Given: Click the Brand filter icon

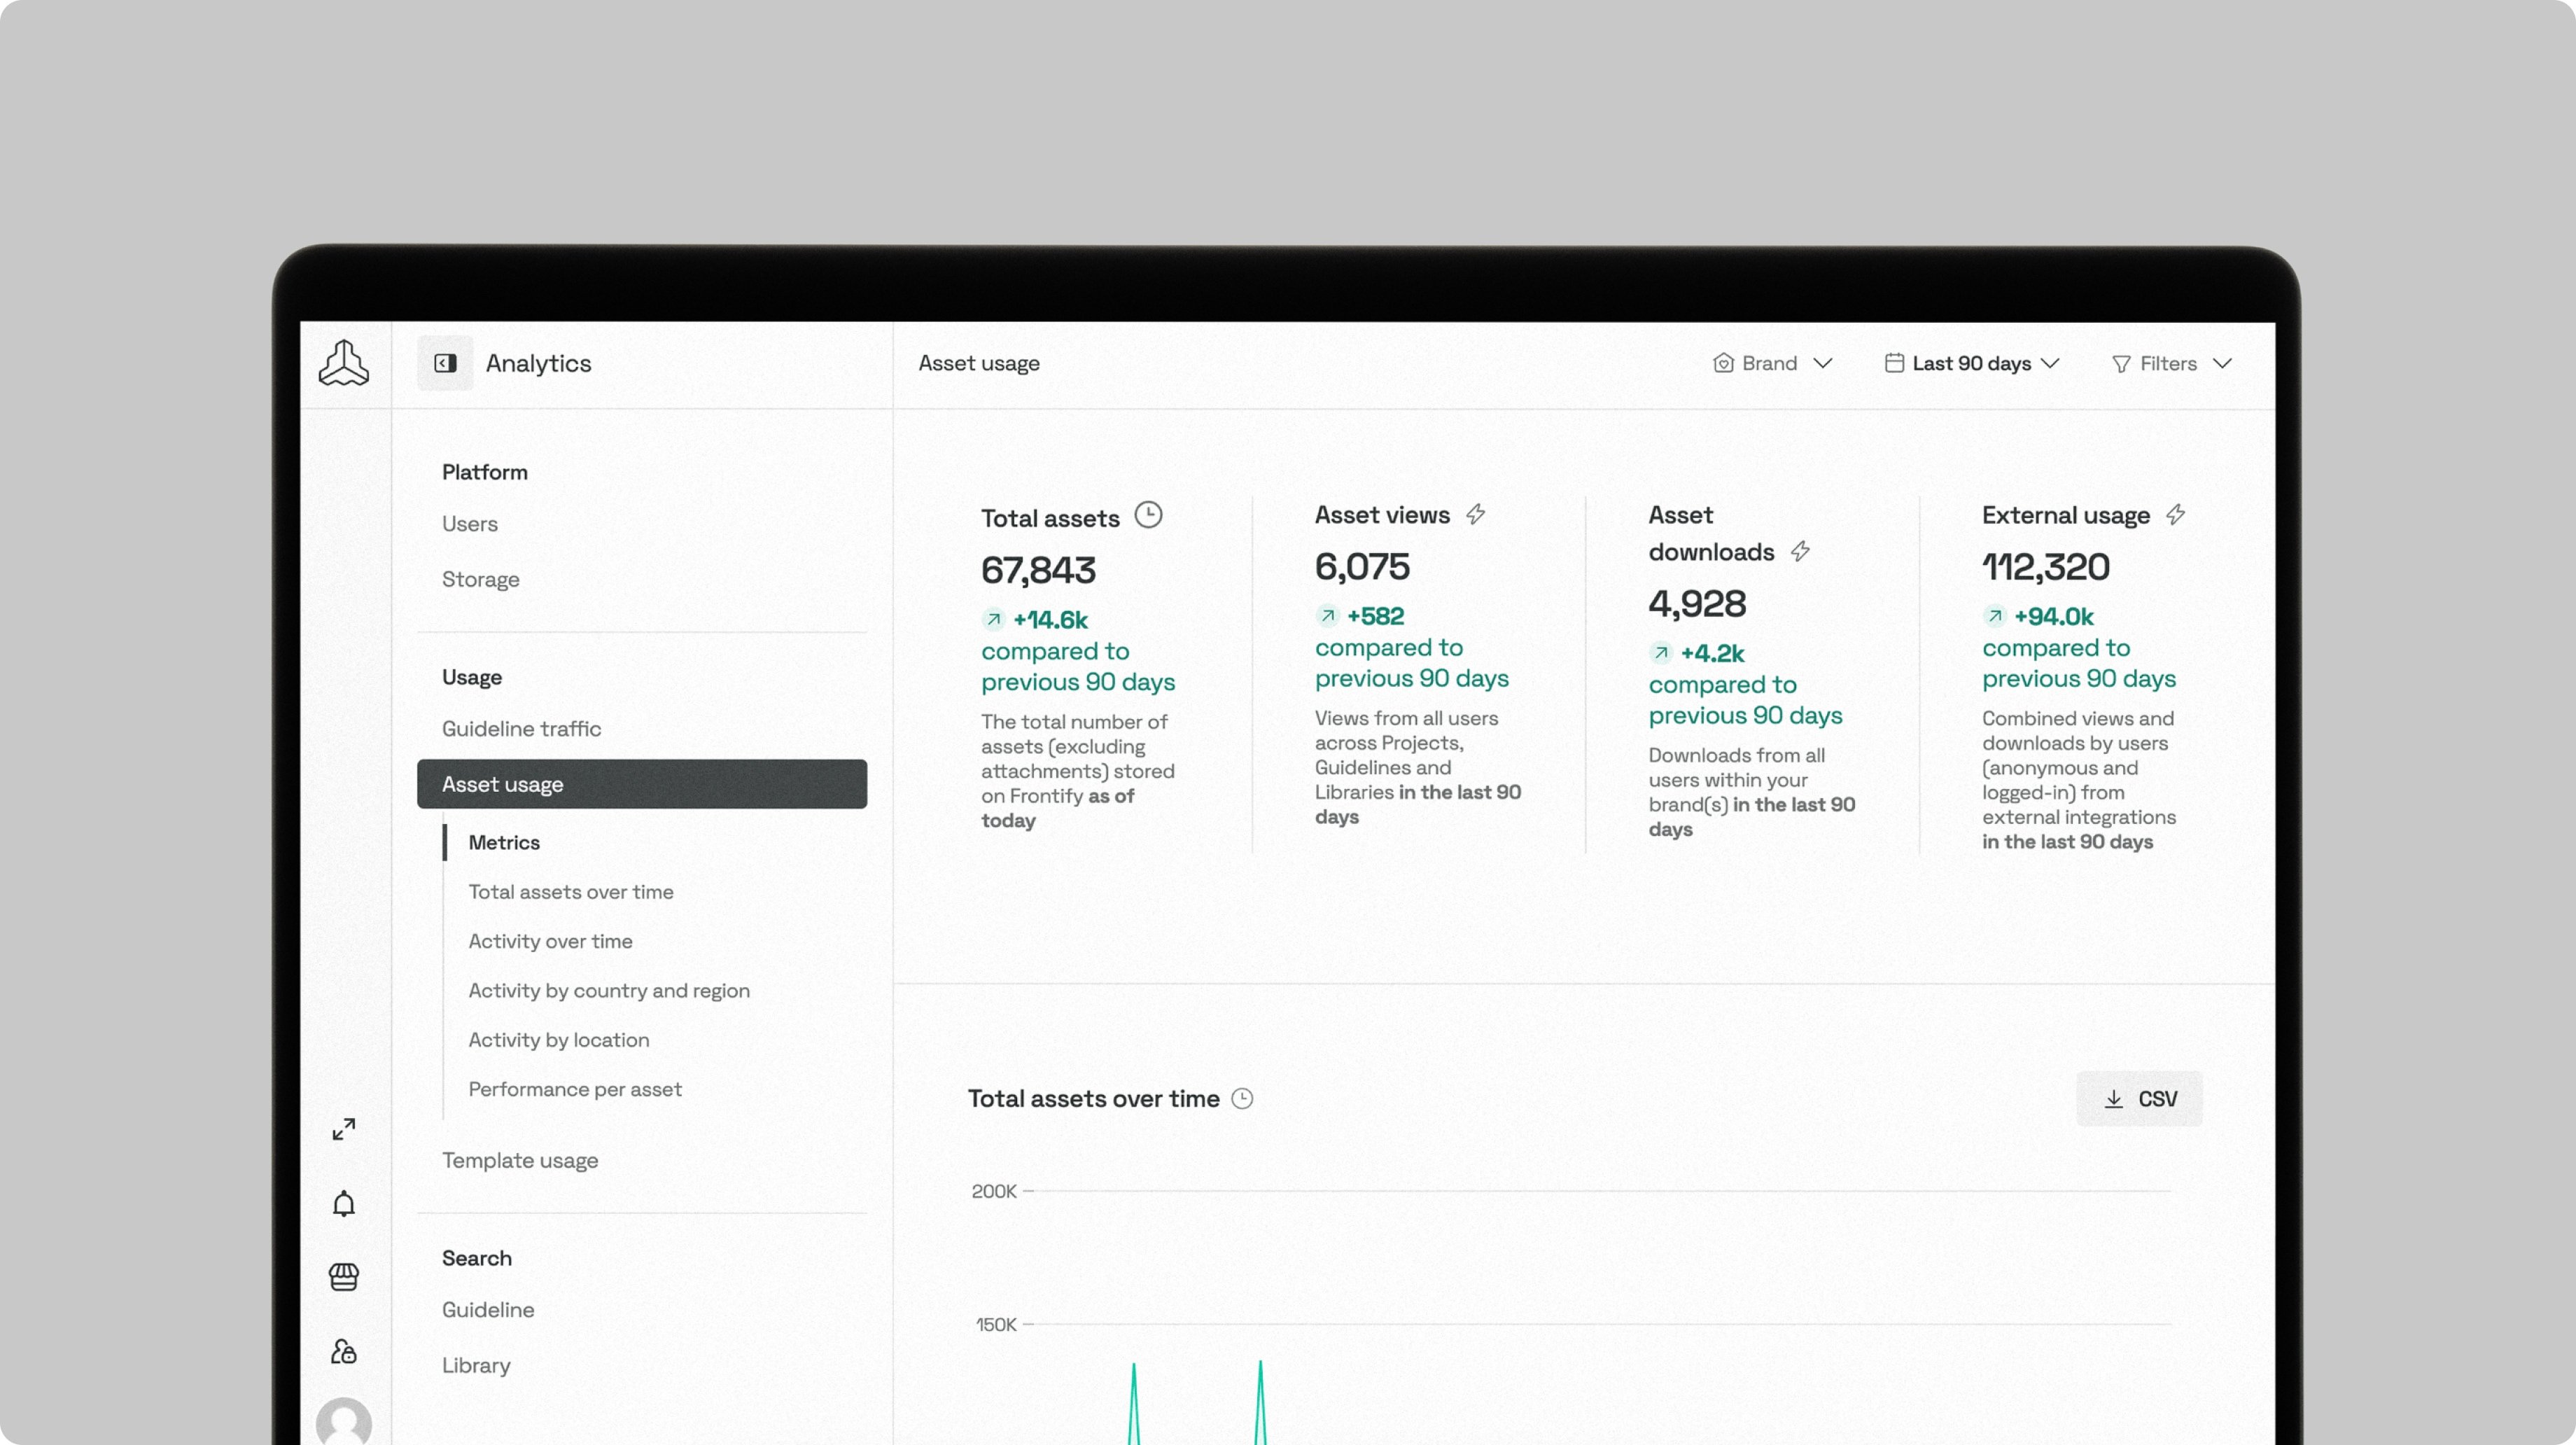Looking at the screenshot, I should (x=1723, y=363).
